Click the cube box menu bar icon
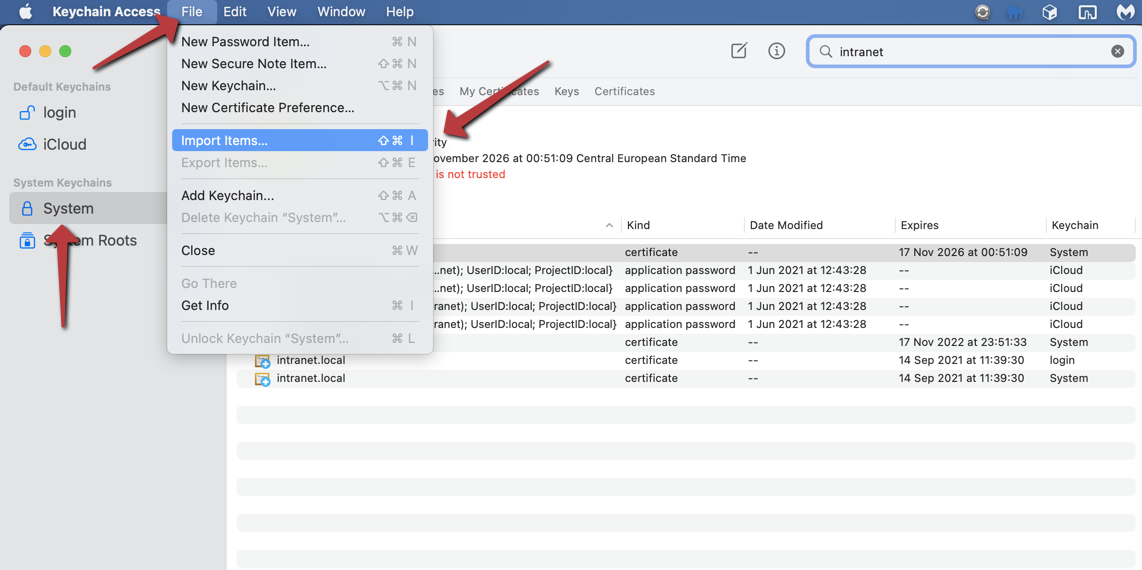The width and height of the screenshot is (1142, 570). point(1050,12)
